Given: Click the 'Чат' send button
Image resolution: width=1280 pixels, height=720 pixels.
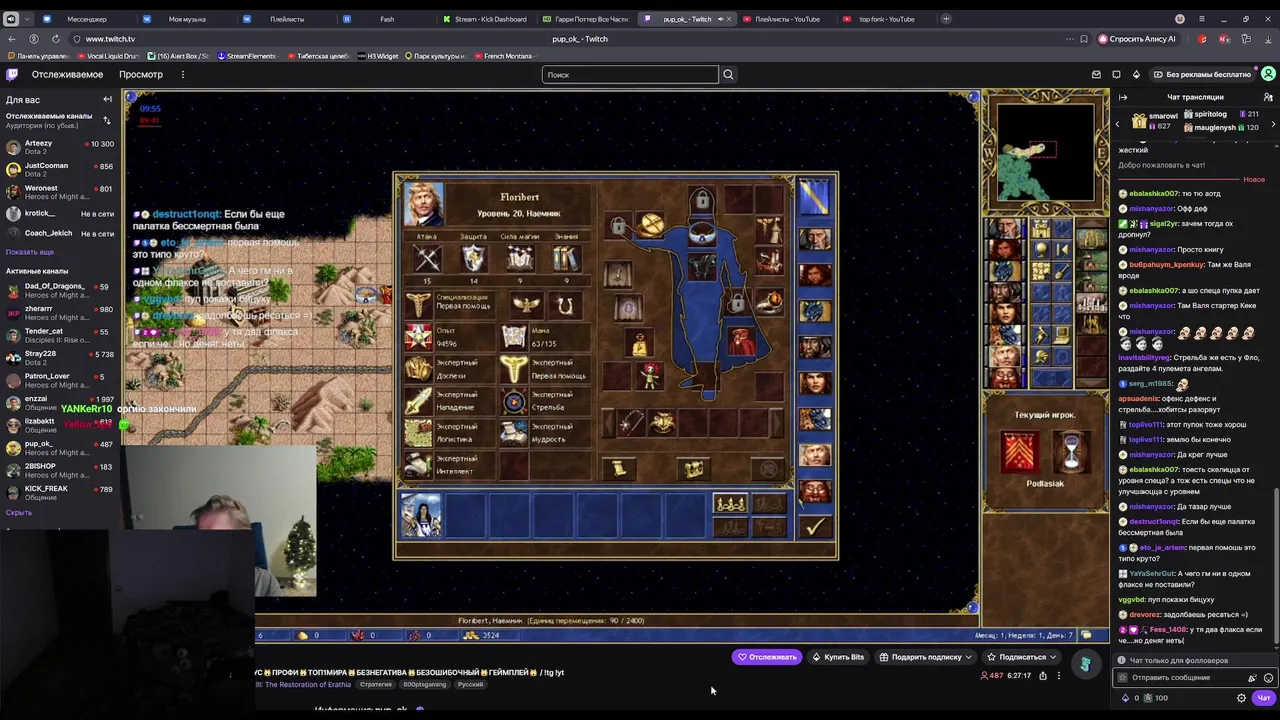Looking at the screenshot, I should click(1264, 698).
